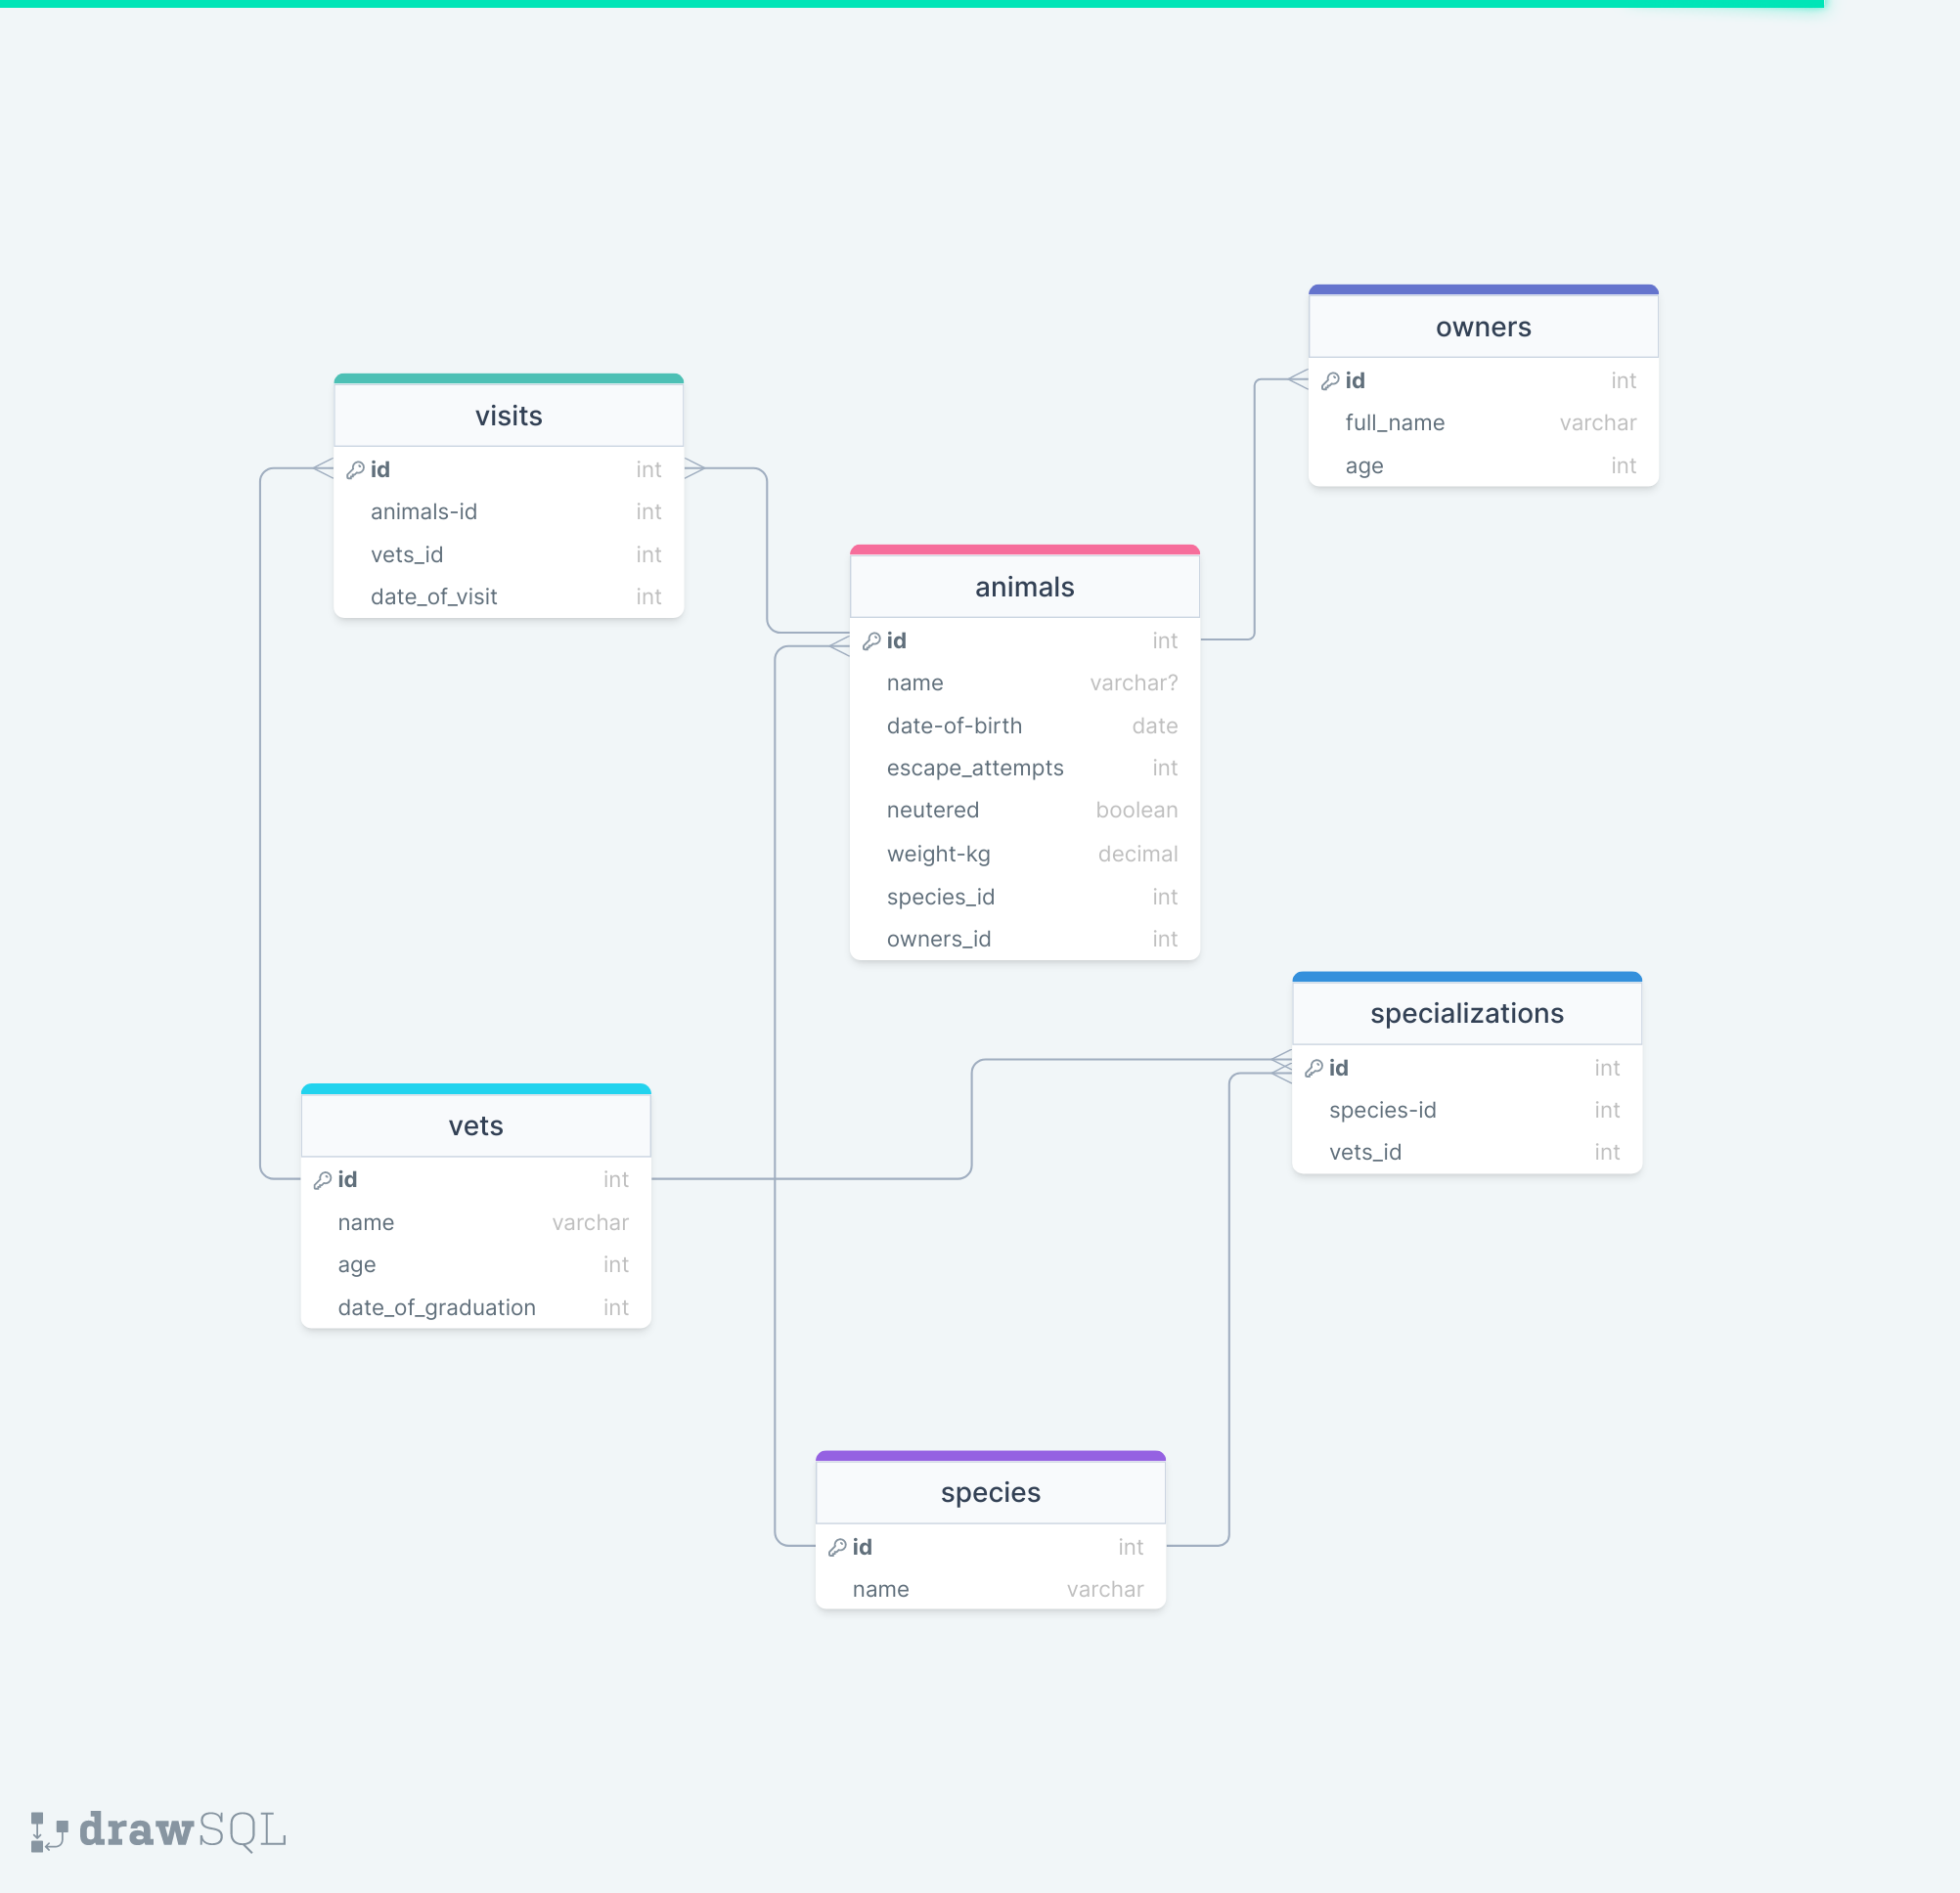Screen dimensions: 1960x1893
Task: Click the key icon in visits table
Action: pyautogui.click(x=355, y=469)
